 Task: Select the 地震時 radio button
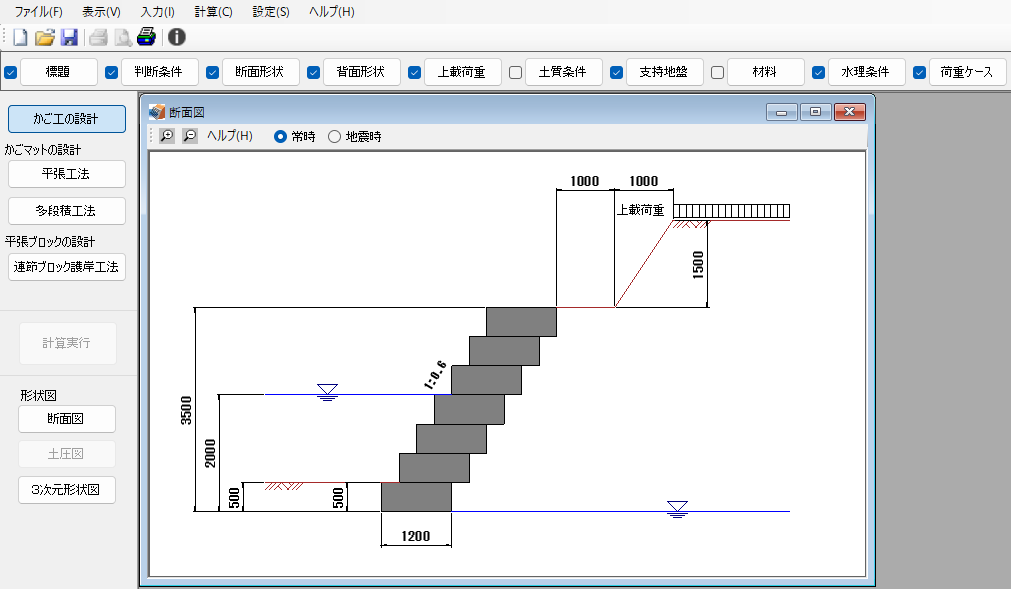[334, 137]
